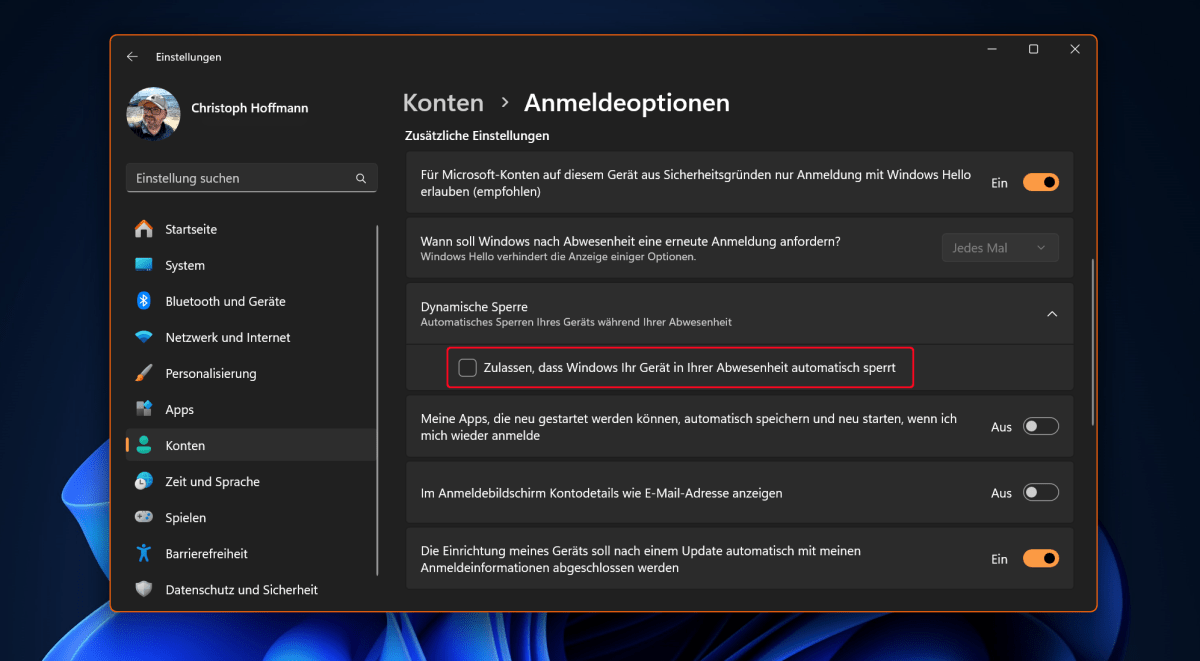Viewport: 1200px width, 661px height.
Task: Click the Startseite home icon
Action: (x=144, y=229)
